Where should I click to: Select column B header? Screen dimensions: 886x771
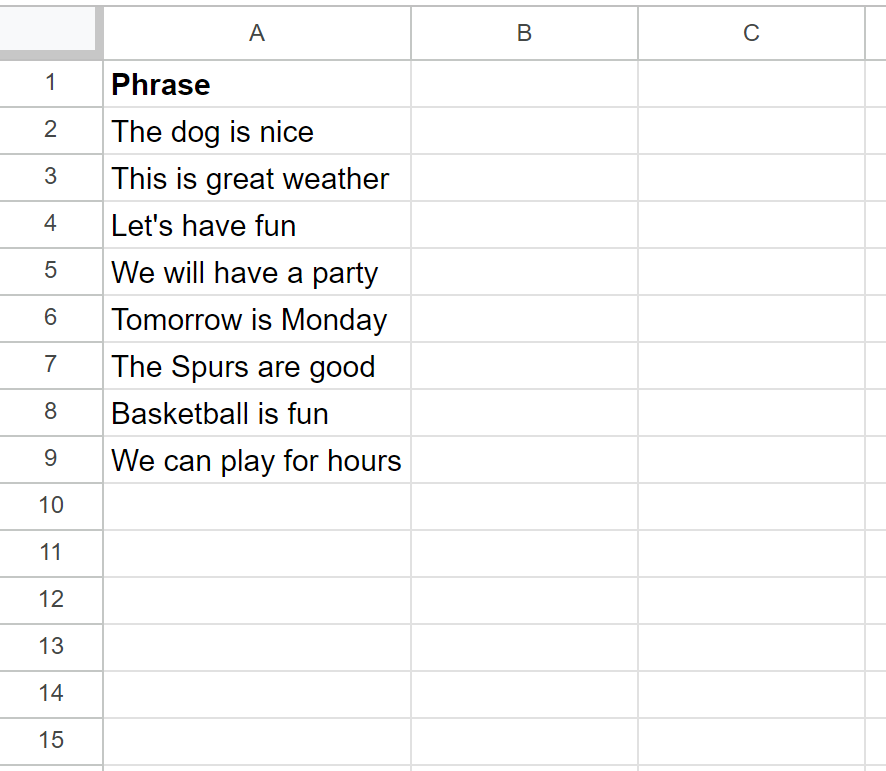[524, 33]
